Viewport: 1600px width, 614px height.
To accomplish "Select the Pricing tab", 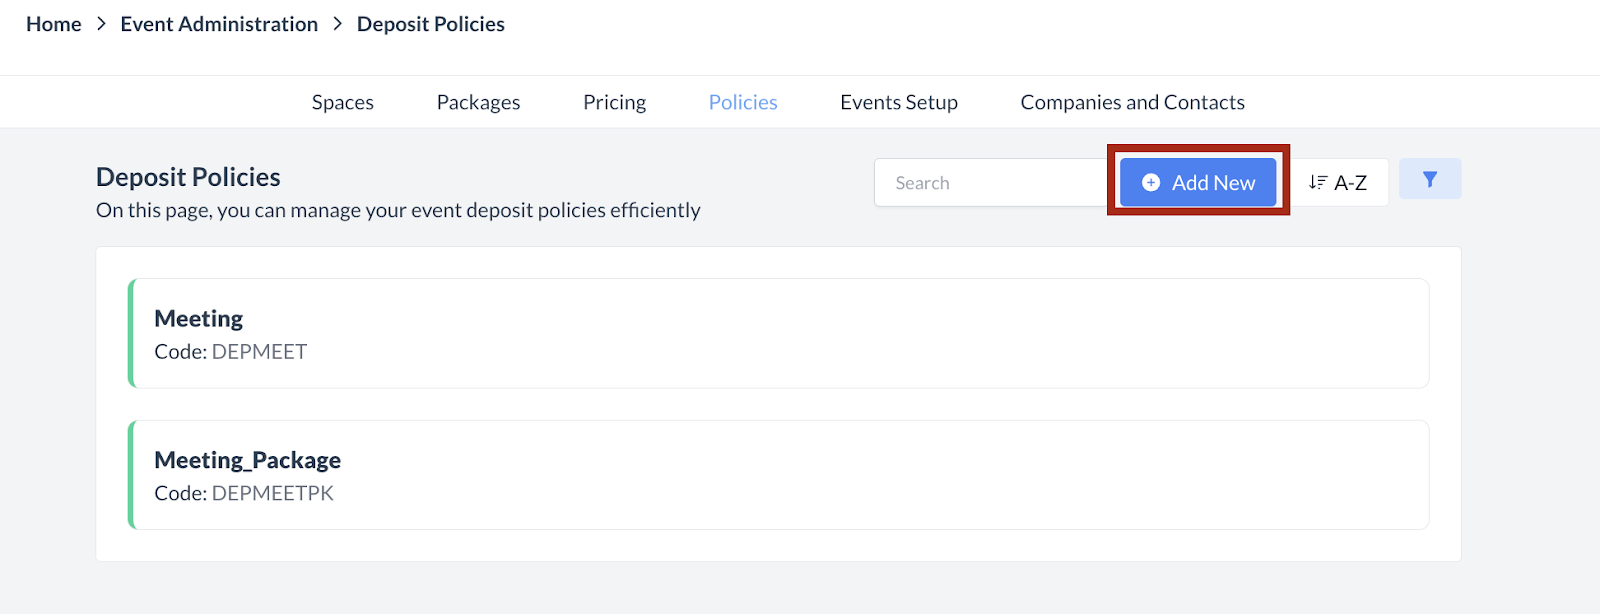I will click(x=614, y=102).
